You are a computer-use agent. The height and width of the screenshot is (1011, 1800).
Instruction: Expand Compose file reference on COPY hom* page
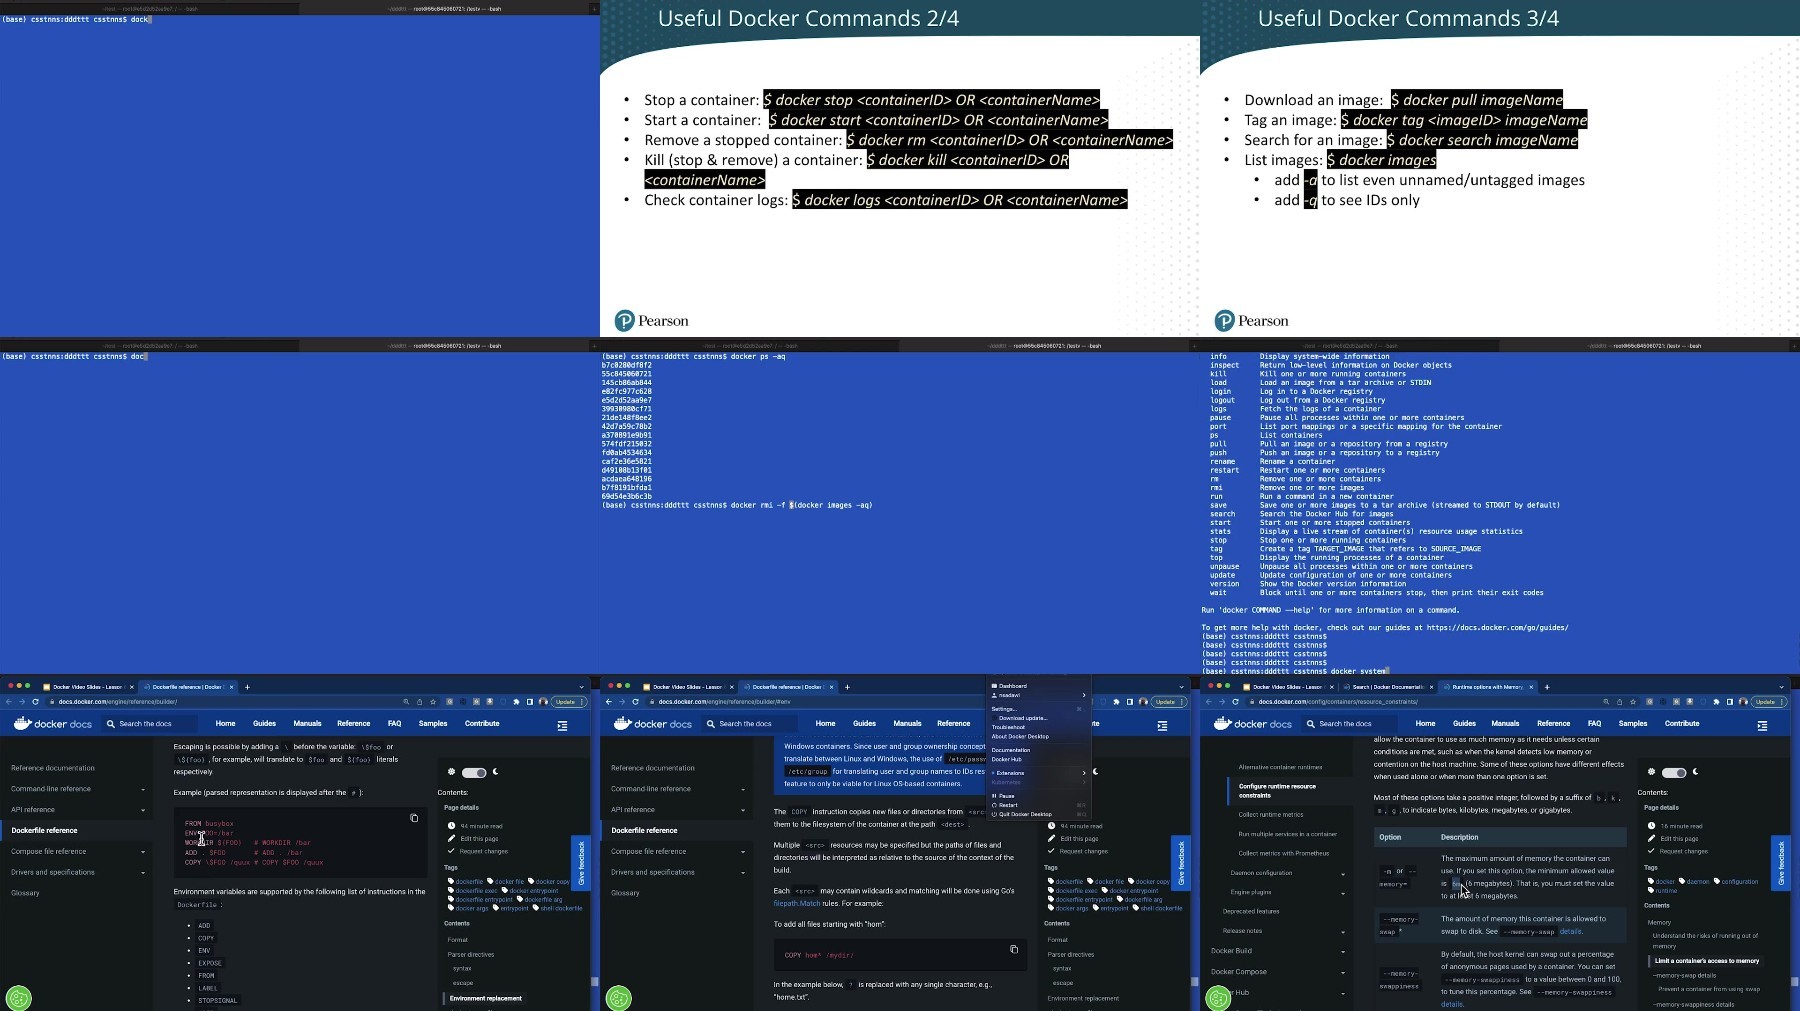(743, 852)
